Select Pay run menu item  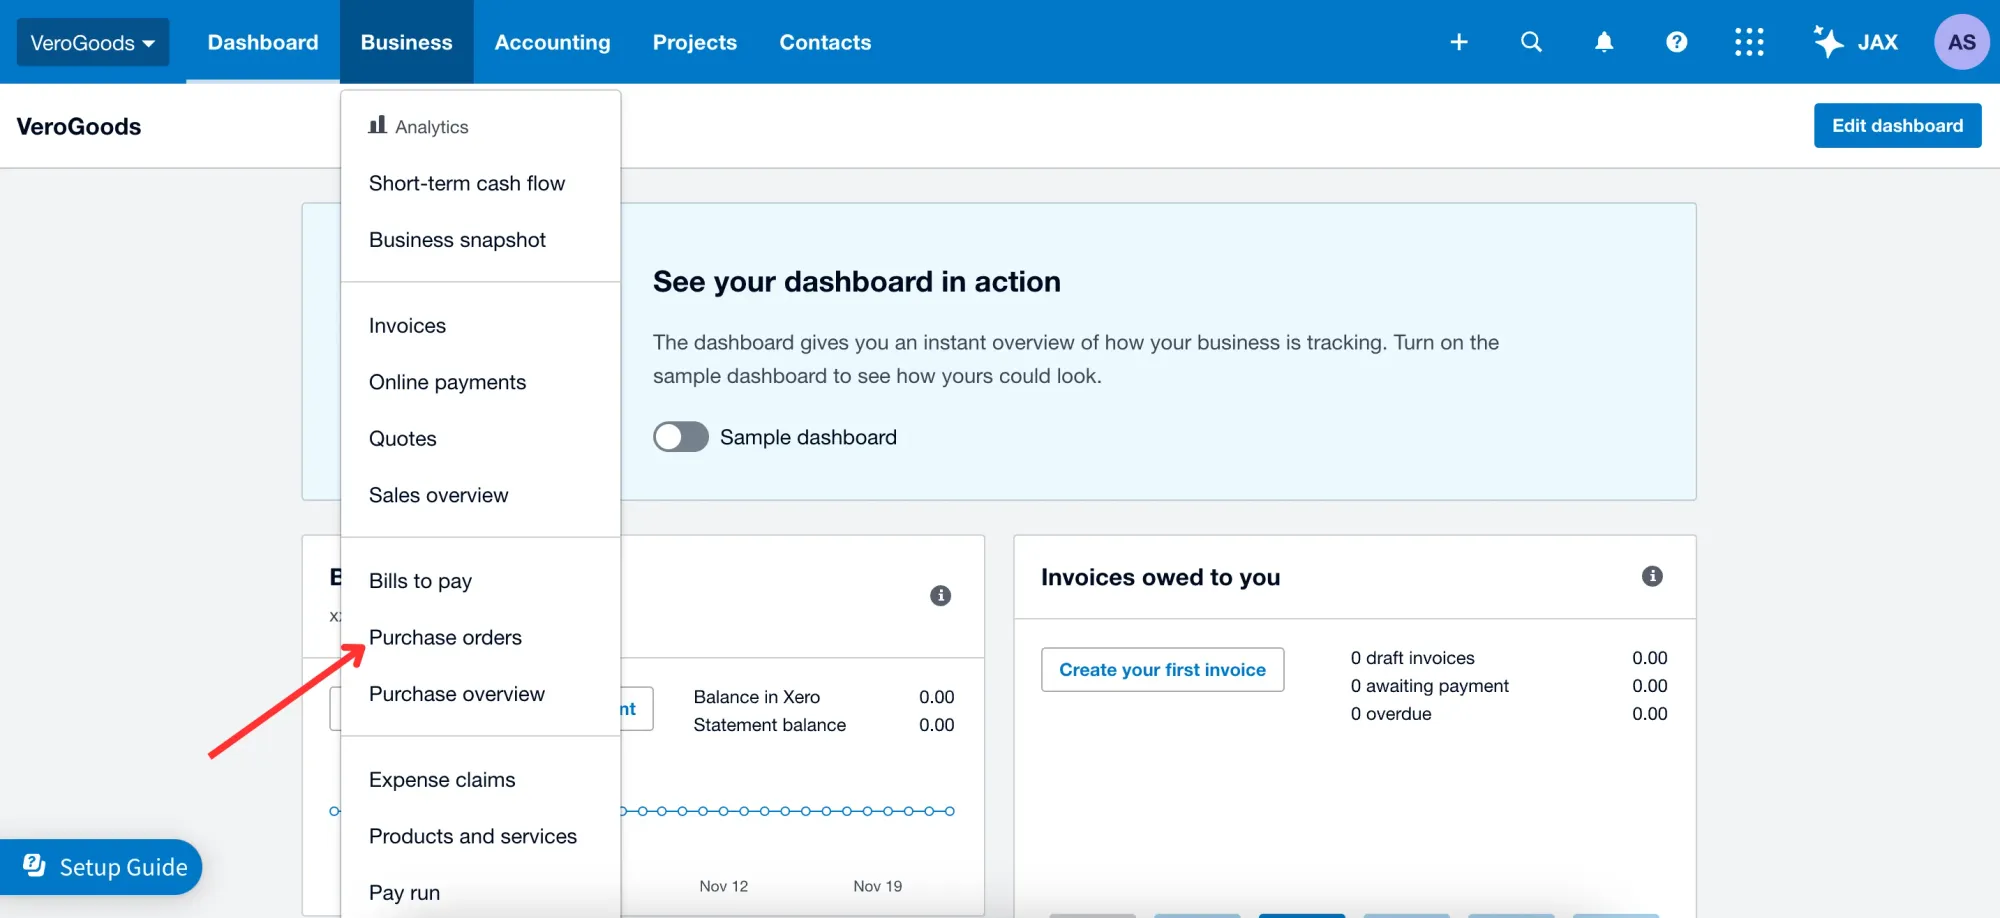(480, 892)
